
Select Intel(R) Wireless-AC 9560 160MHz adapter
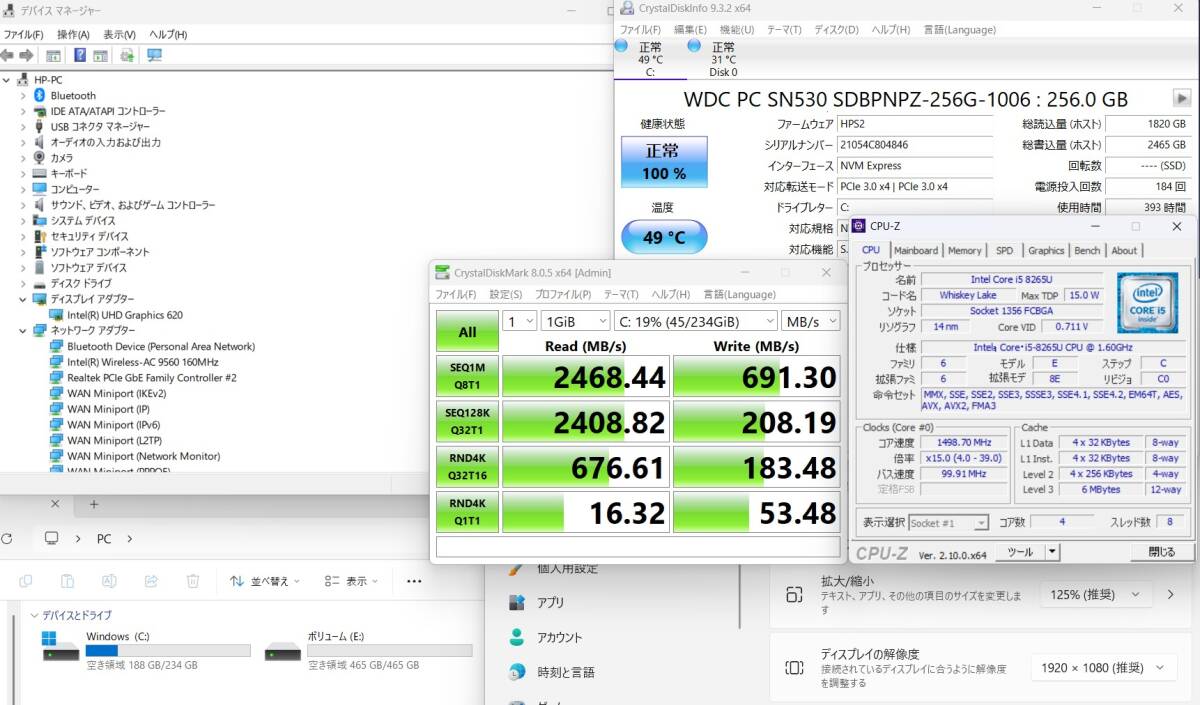click(x=142, y=362)
